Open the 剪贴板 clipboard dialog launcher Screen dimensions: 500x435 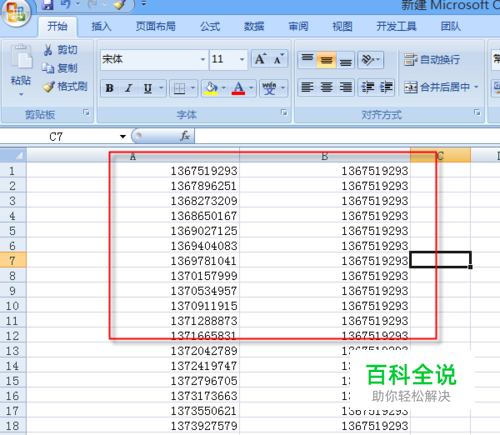[x=86, y=113]
